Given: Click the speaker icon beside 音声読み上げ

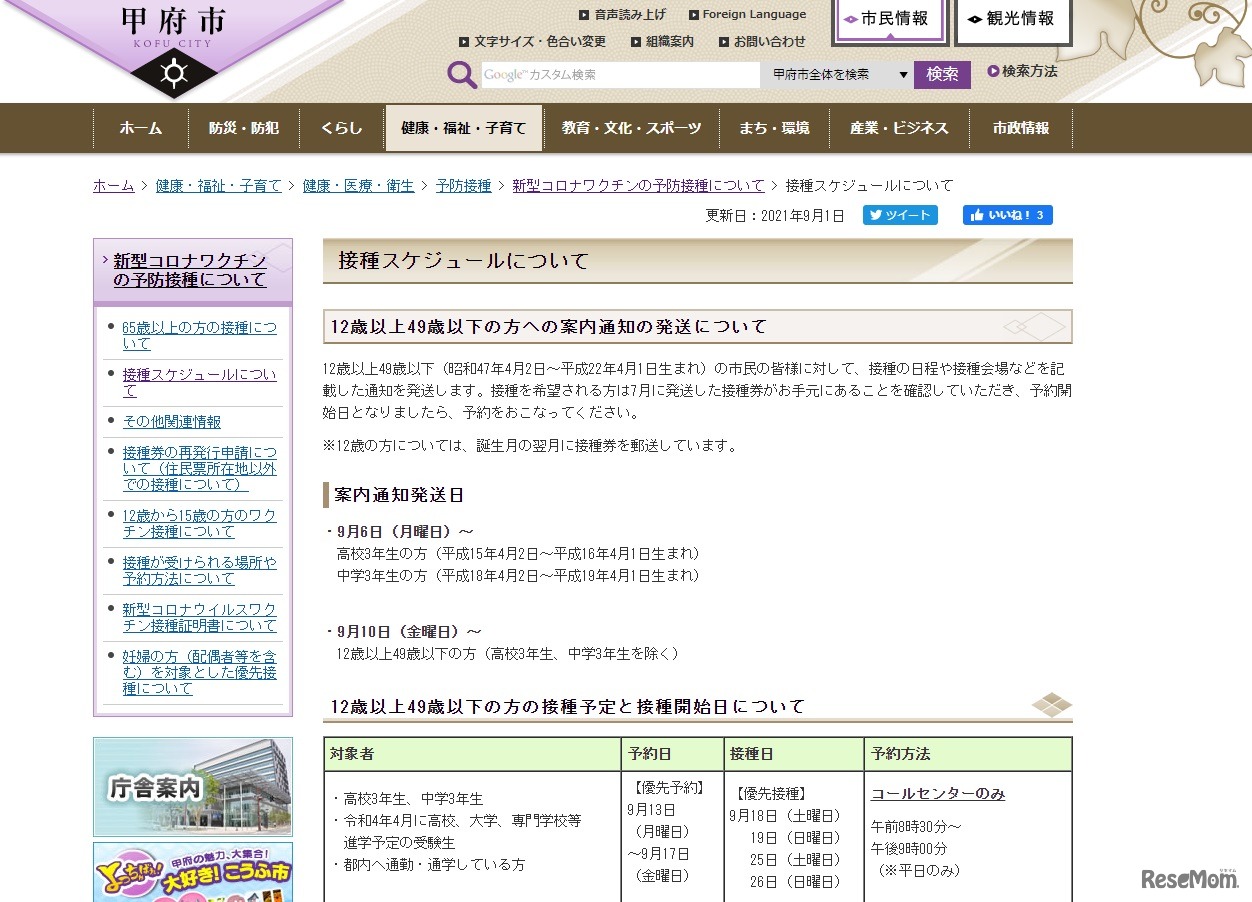Looking at the screenshot, I should coord(585,14).
